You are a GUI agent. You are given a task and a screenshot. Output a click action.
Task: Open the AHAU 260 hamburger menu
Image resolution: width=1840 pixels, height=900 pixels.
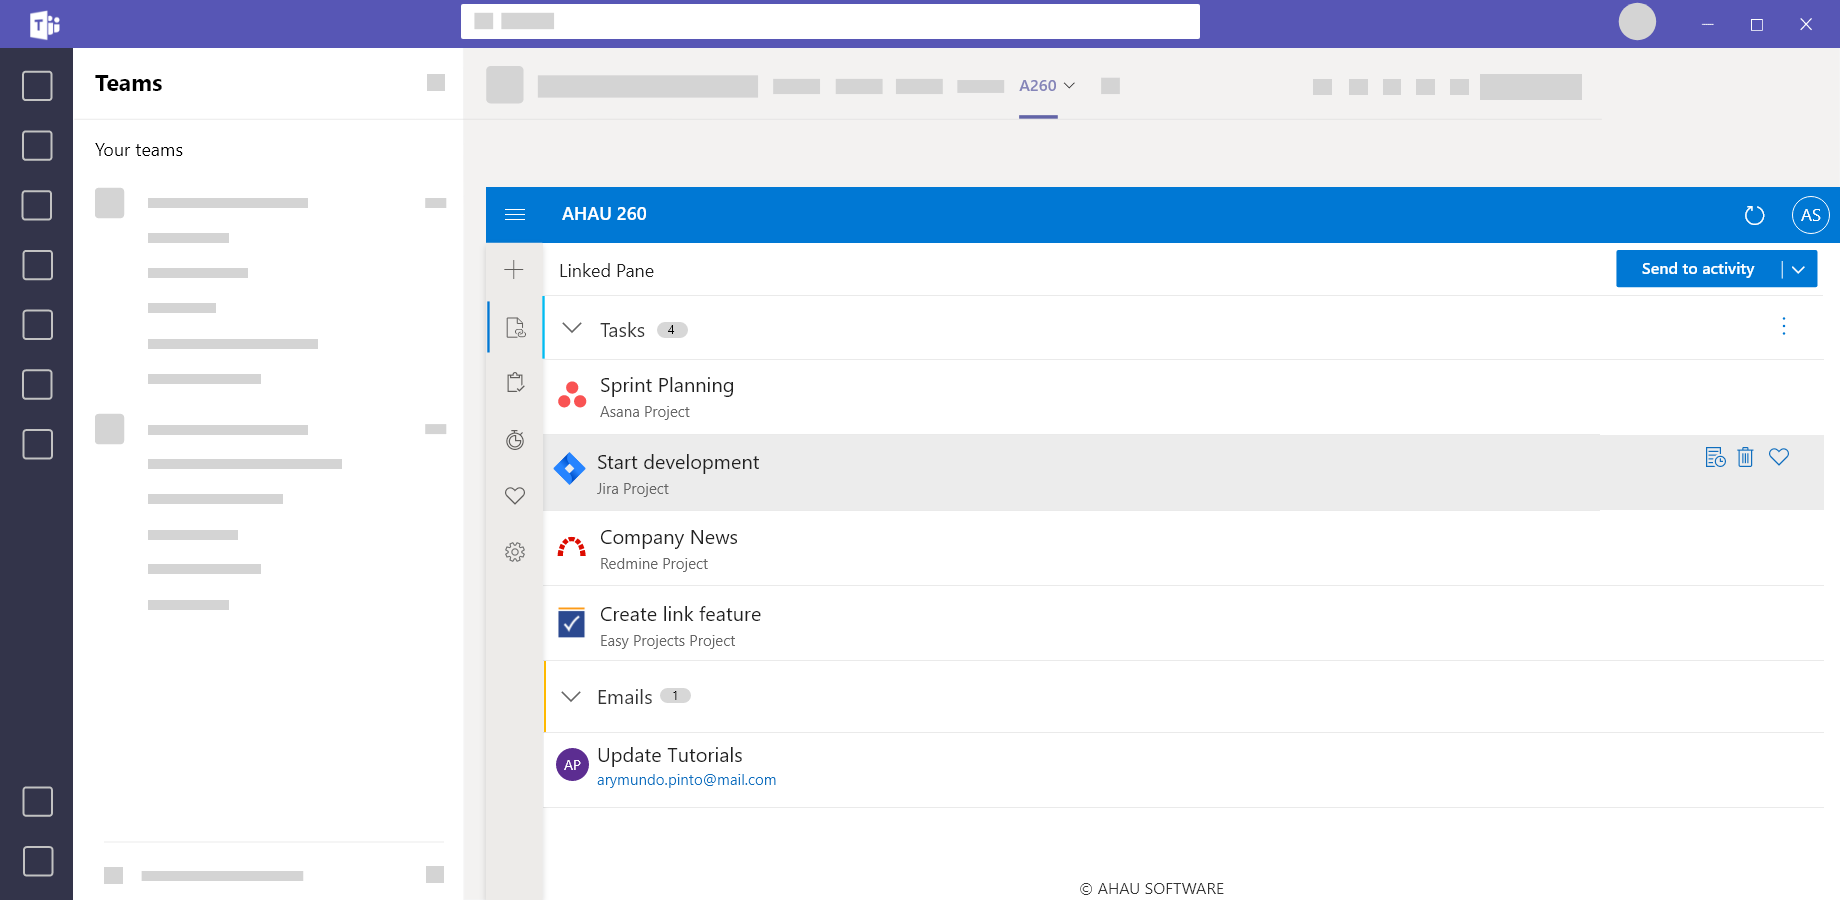pyautogui.click(x=515, y=214)
